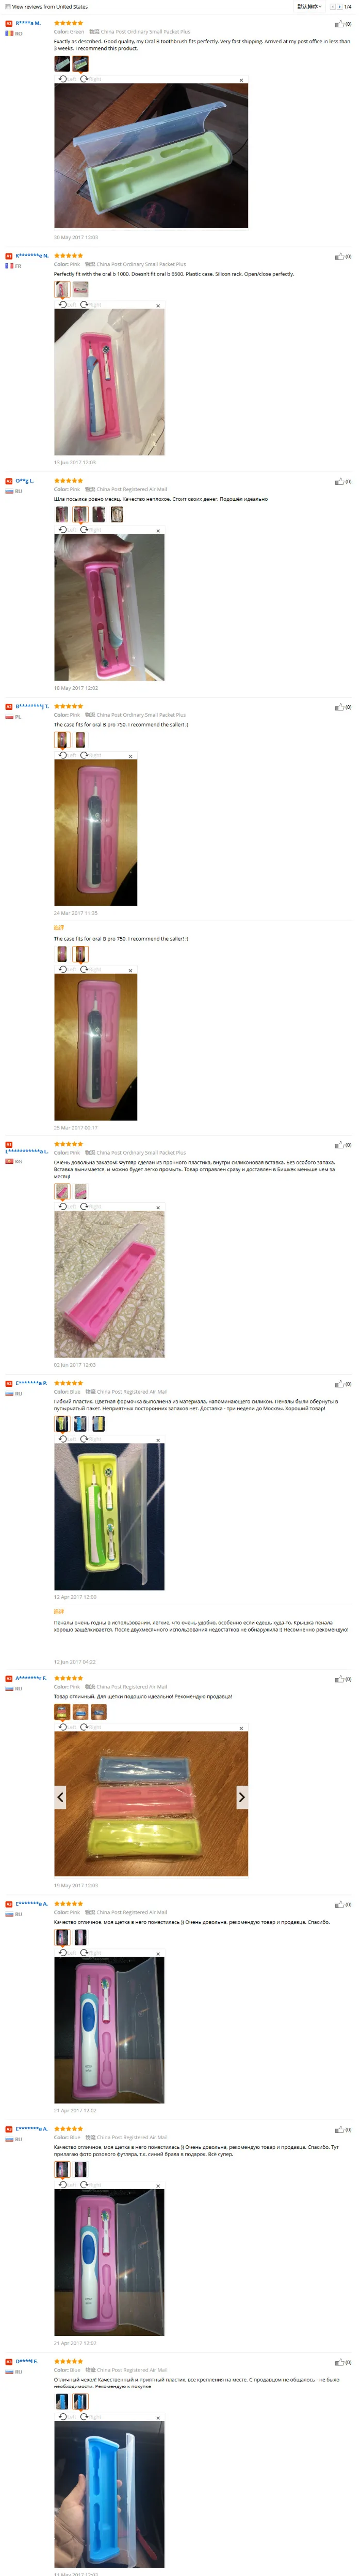Click thumbs-up on K*******e N. review
The height and width of the screenshot is (2576, 361).
click(340, 256)
